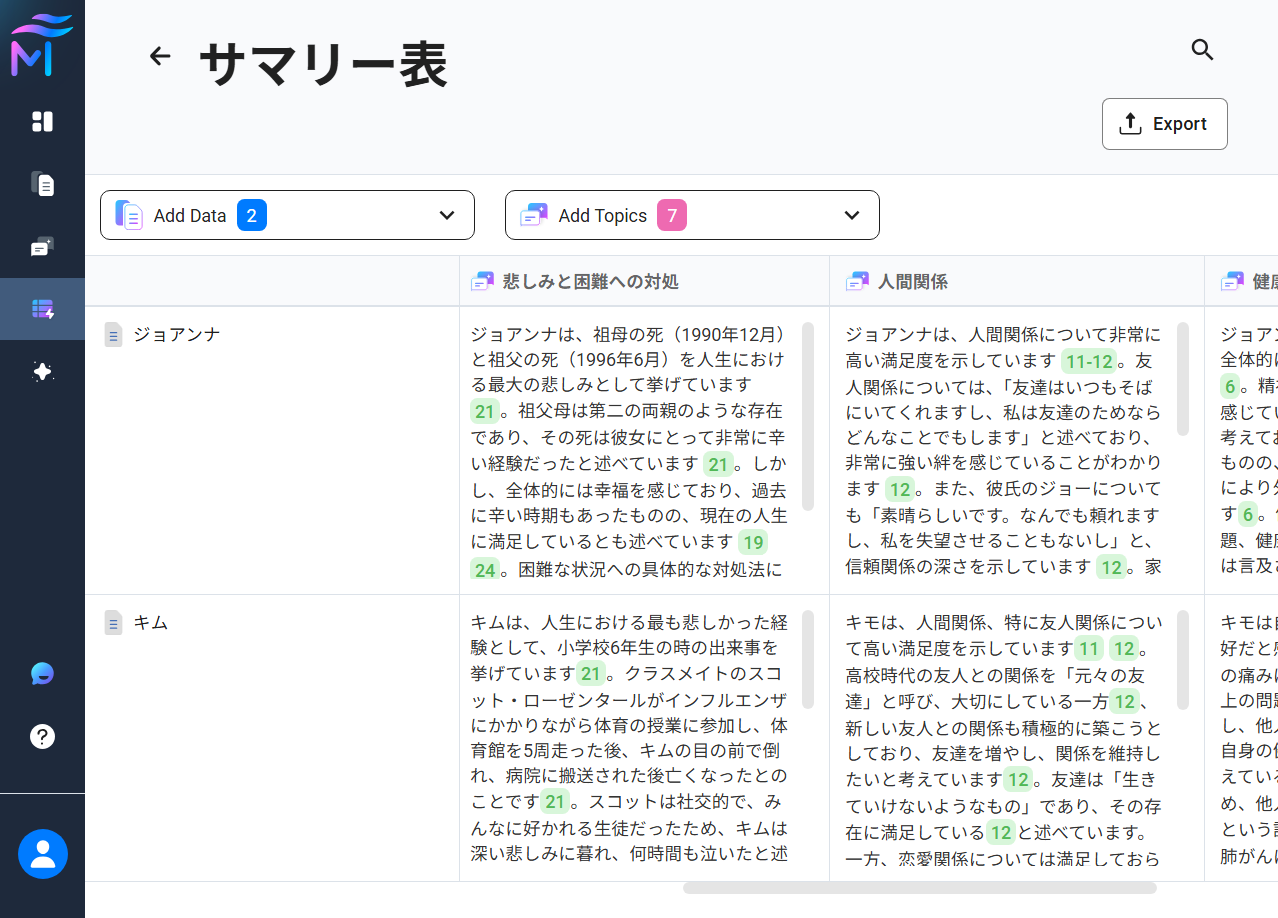
Task: Open the キム document row
Action: click(x=150, y=622)
